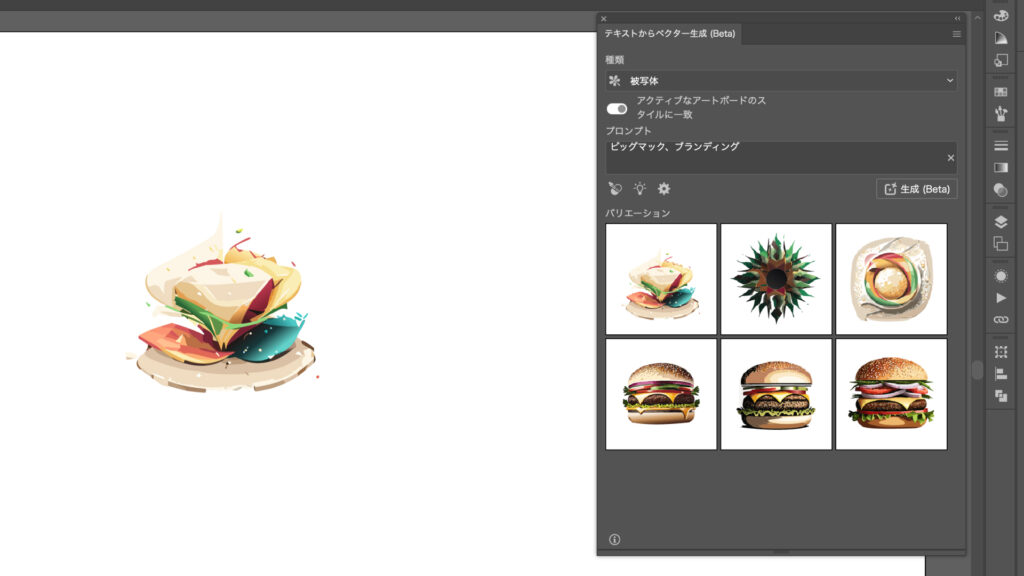Screen dimensions: 1024x576
Task: Open the panel hamburger options menu
Action: [956, 34]
